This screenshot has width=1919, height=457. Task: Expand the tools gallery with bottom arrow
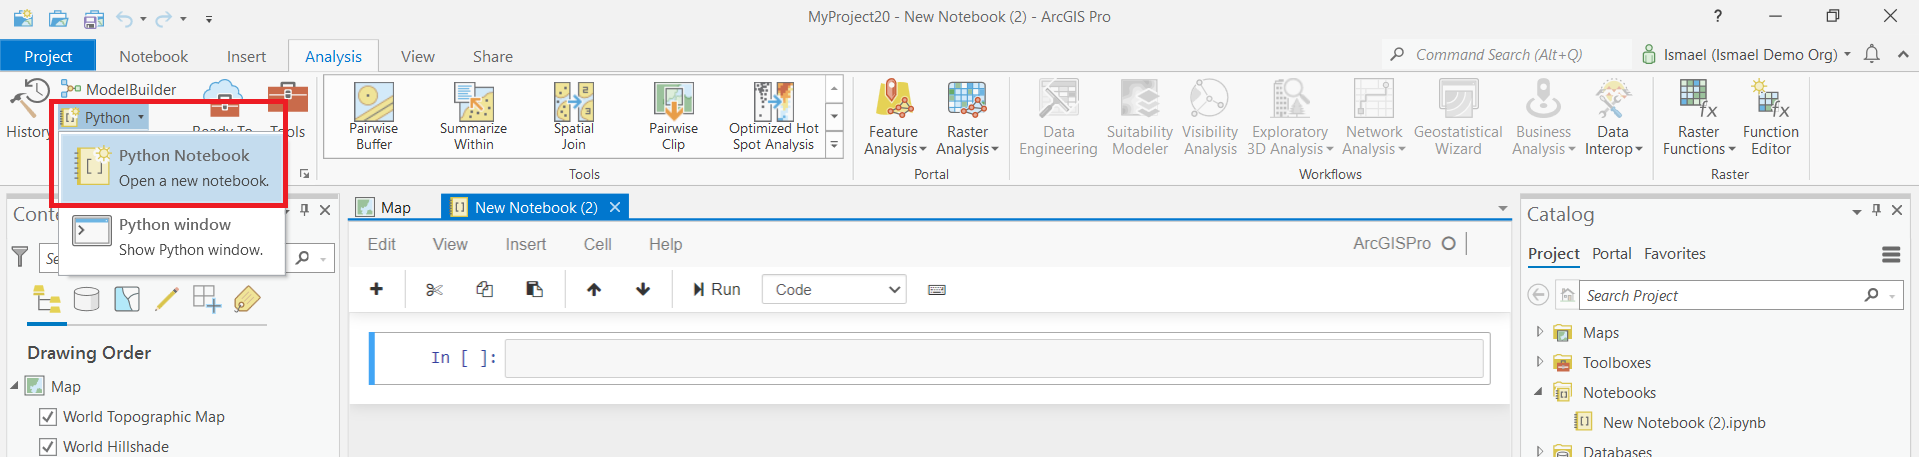tap(834, 145)
